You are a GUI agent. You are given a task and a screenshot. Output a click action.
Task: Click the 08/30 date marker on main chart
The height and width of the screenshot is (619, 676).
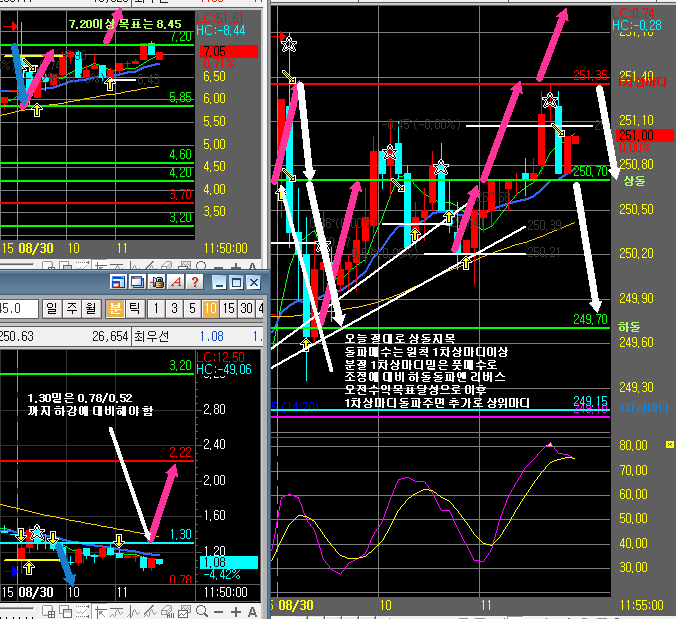(x=300, y=606)
